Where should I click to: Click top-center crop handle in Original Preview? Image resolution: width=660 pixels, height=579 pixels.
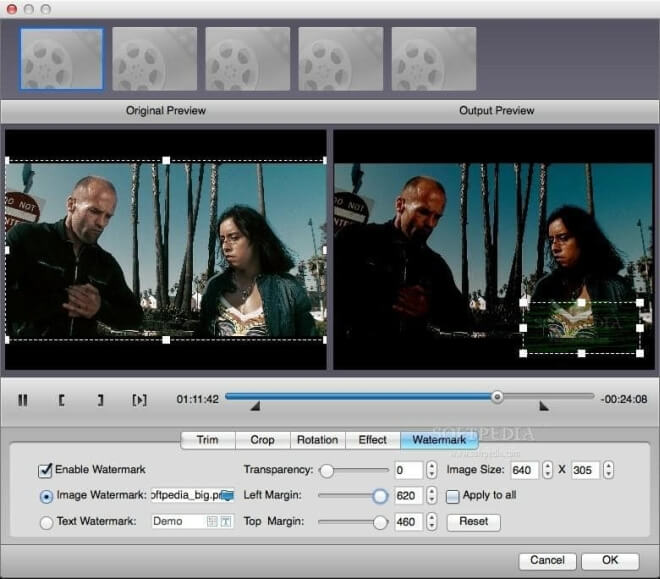pos(166,160)
